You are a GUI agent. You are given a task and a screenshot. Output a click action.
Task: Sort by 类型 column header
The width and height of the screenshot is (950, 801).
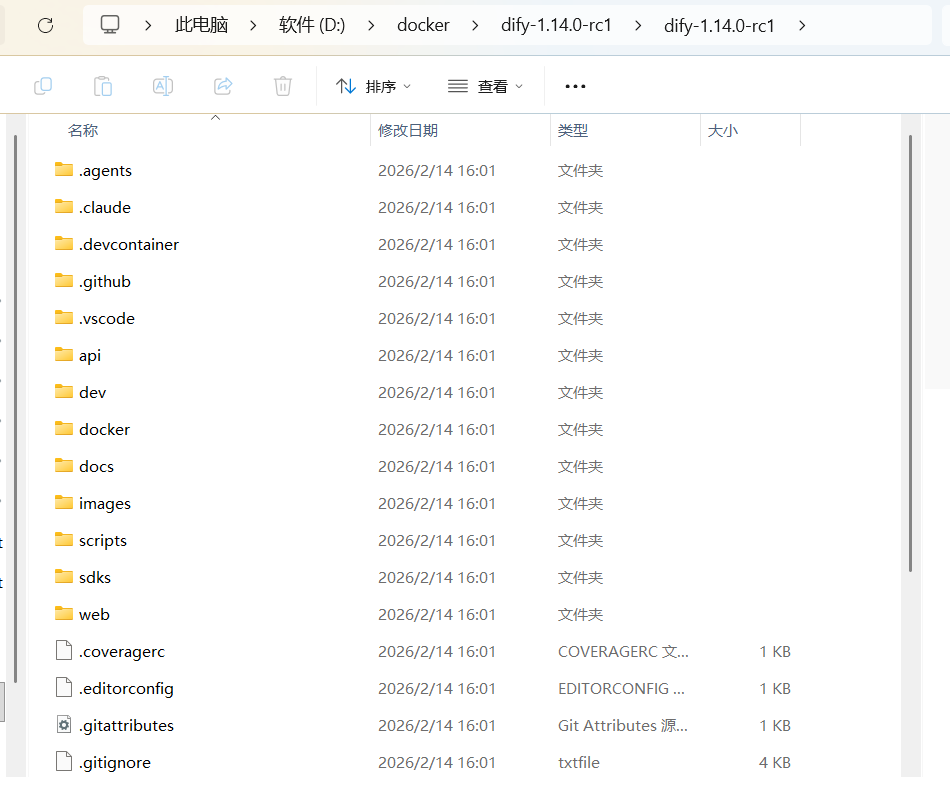point(573,130)
